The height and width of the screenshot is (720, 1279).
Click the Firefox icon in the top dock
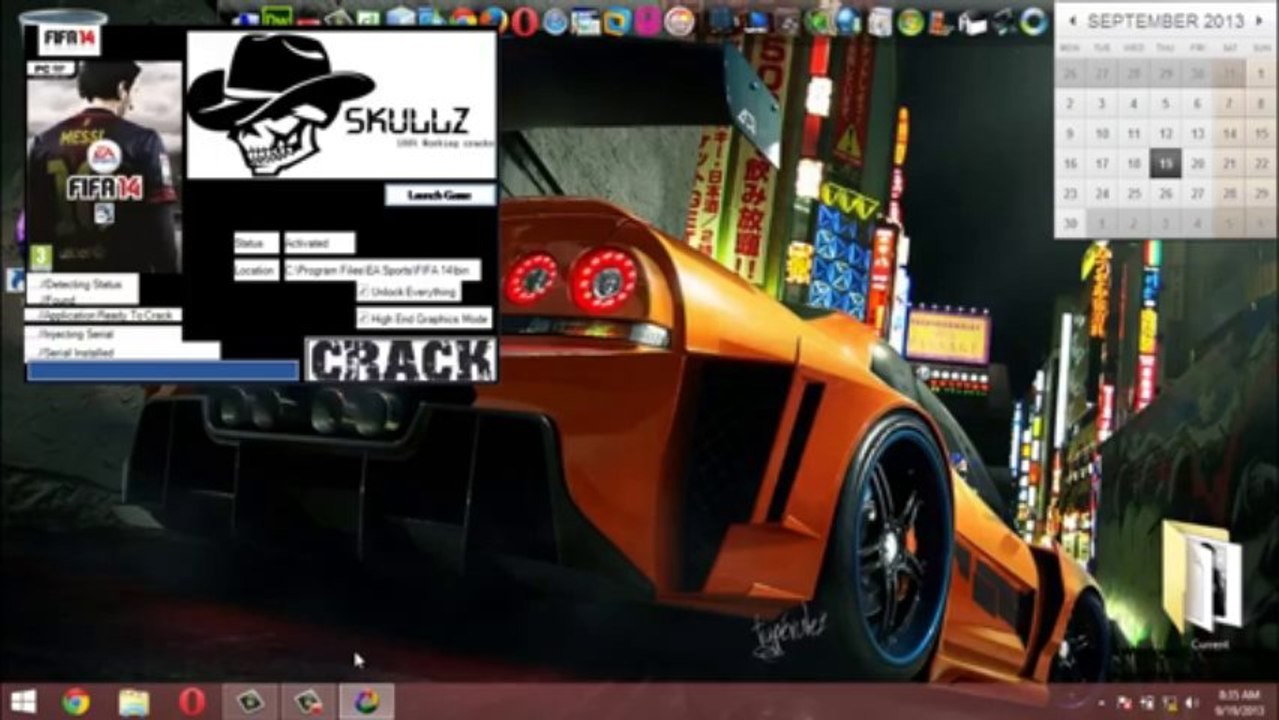[x=493, y=19]
